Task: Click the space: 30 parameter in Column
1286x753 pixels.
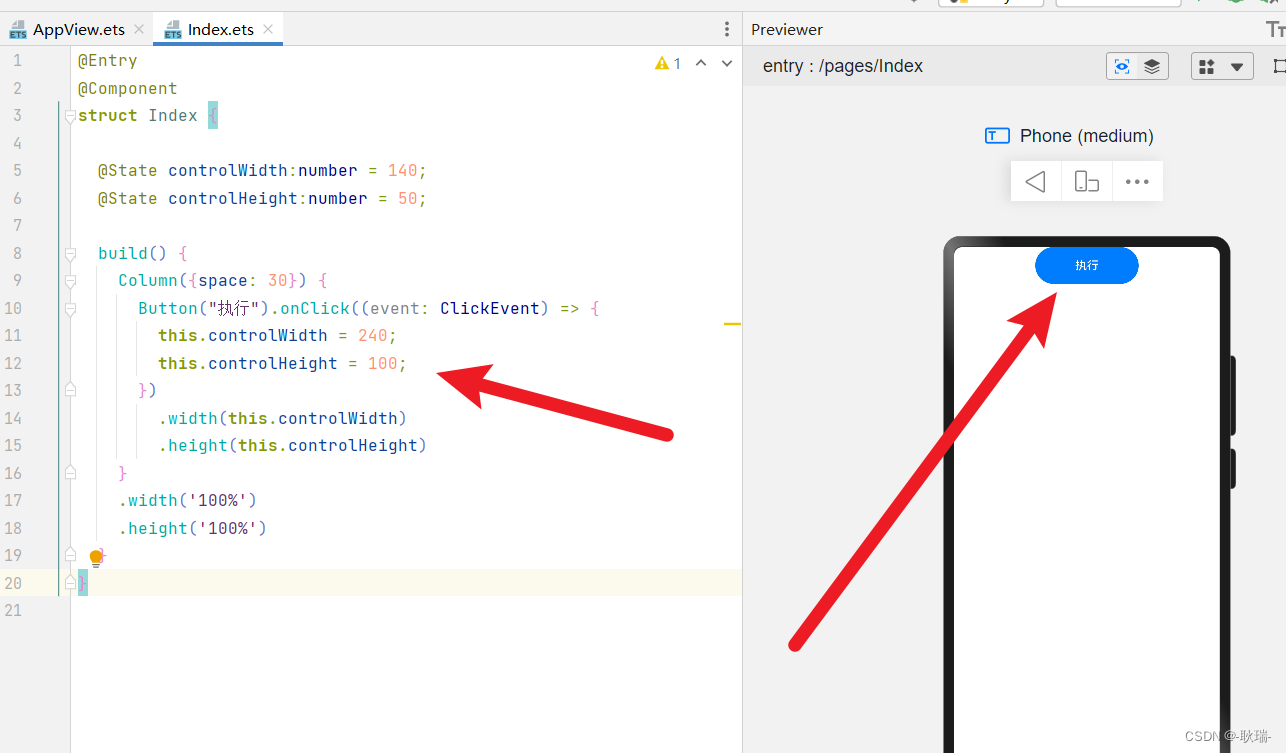Action: (243, 281)
